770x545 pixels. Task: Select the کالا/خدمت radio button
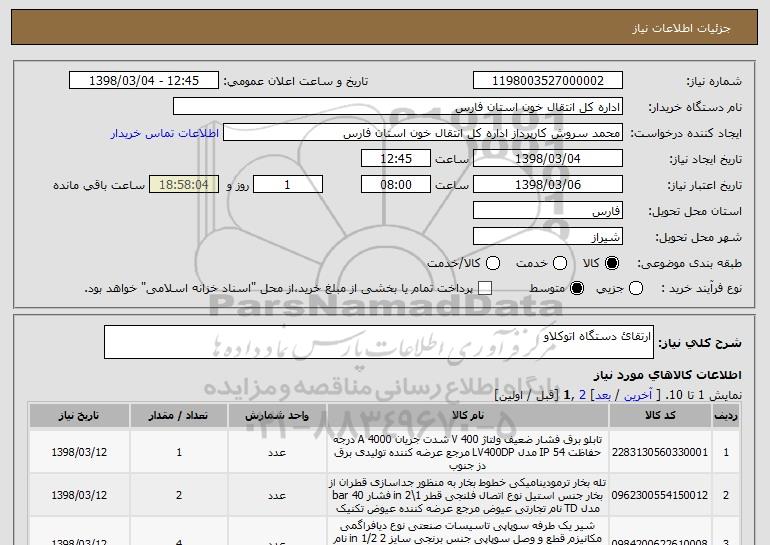[493, 263]
